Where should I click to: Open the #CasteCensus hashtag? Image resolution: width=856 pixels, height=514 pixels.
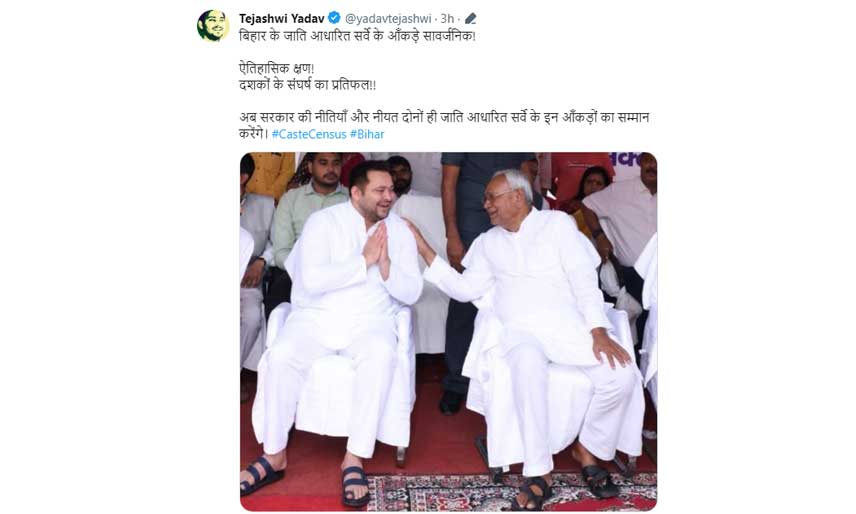[309, 134]
